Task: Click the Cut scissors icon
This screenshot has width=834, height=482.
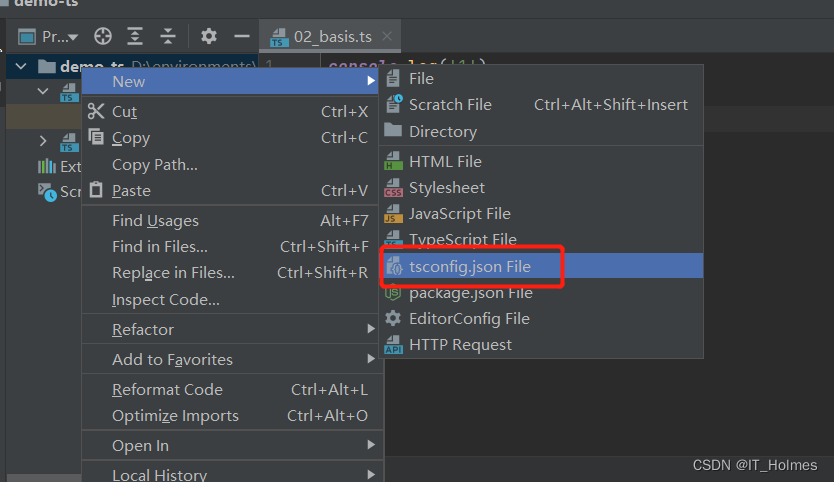Action: [96, 112]
